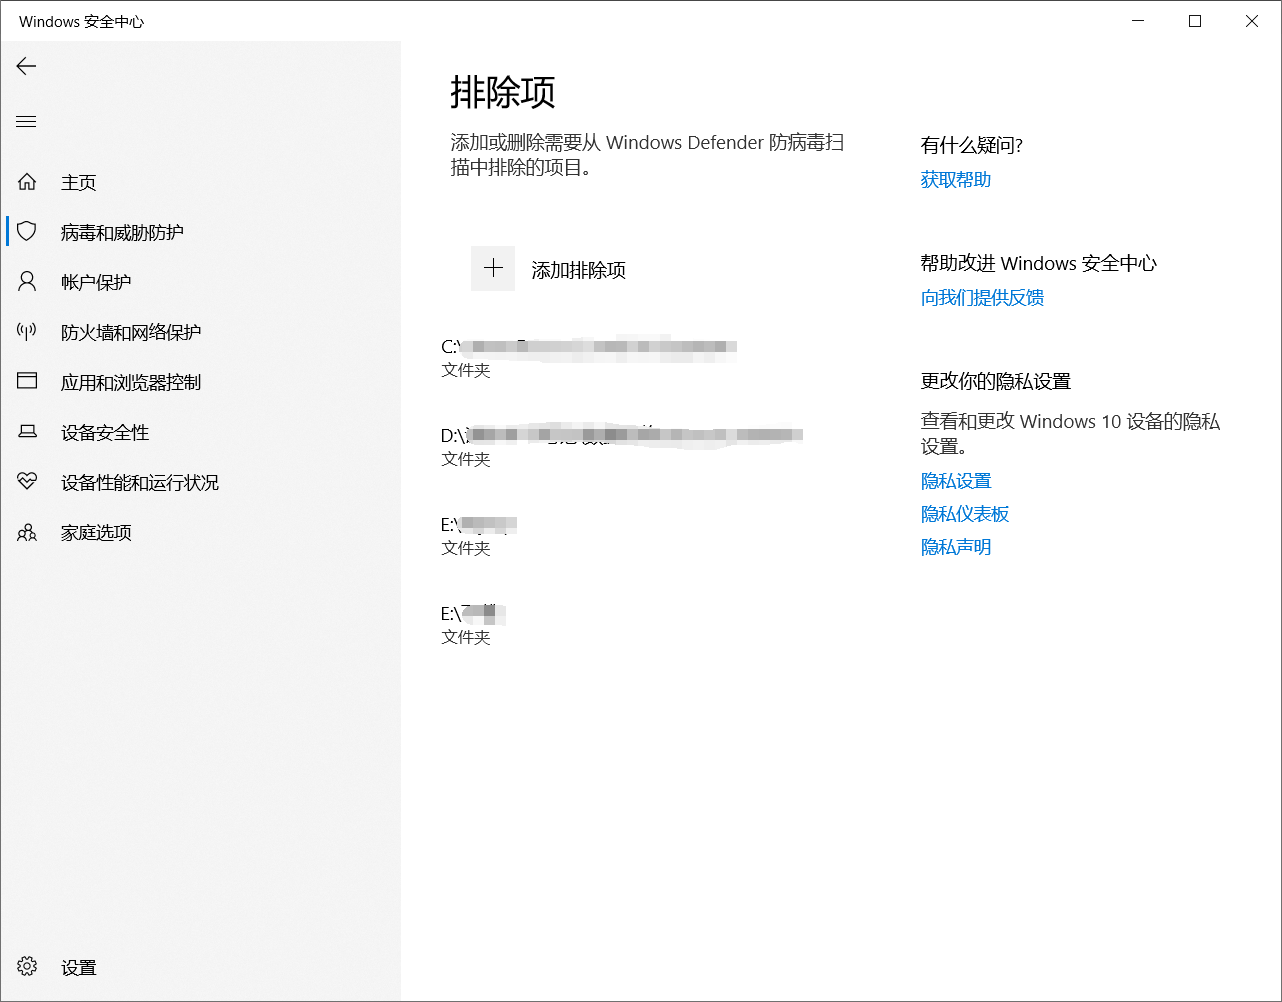
Task: Open 防火墙和网络保护 section
Action: pyautogui.click(x=131, y=332)
